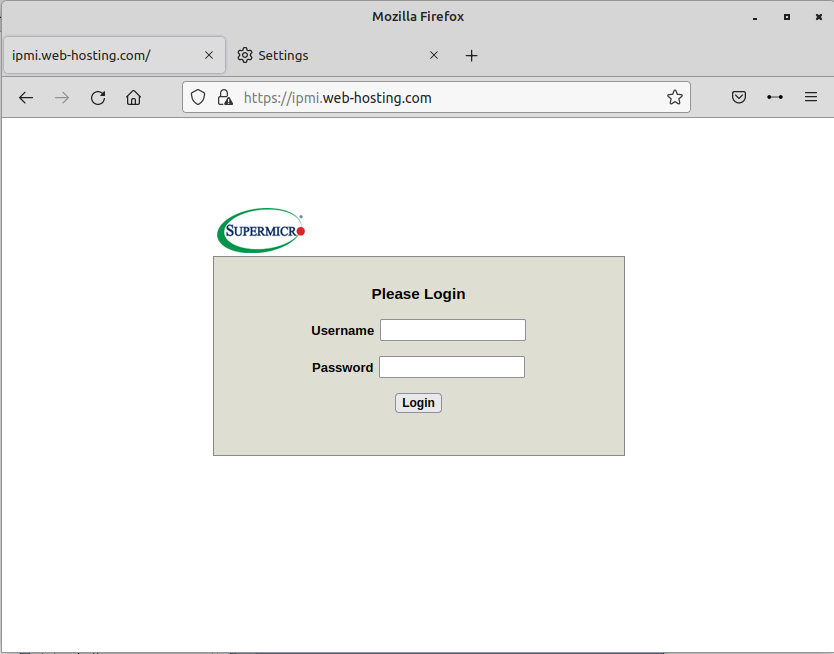Viewport: 834px width, 654px height.
Task: Click the Username input field
Action: click(x=453, y=330)
